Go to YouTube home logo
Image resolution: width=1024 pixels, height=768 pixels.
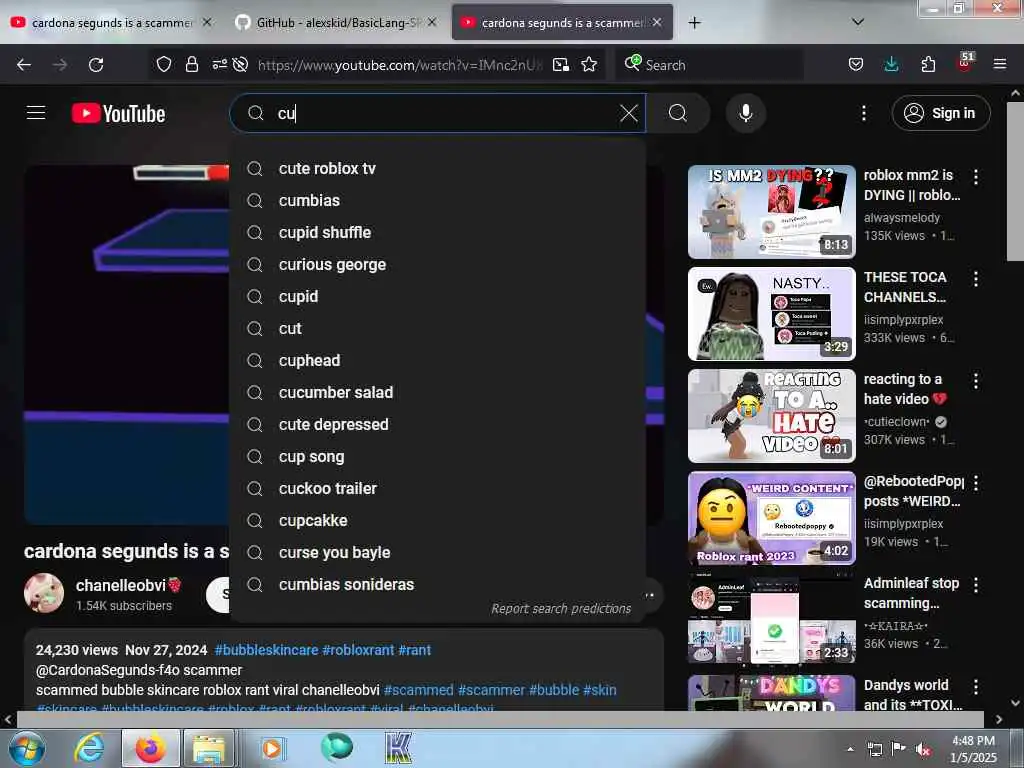(x=118, y=114)
